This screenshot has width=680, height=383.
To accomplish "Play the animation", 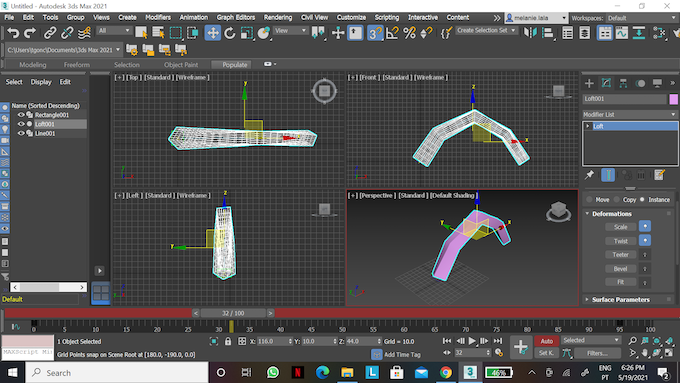I will 472,341.
